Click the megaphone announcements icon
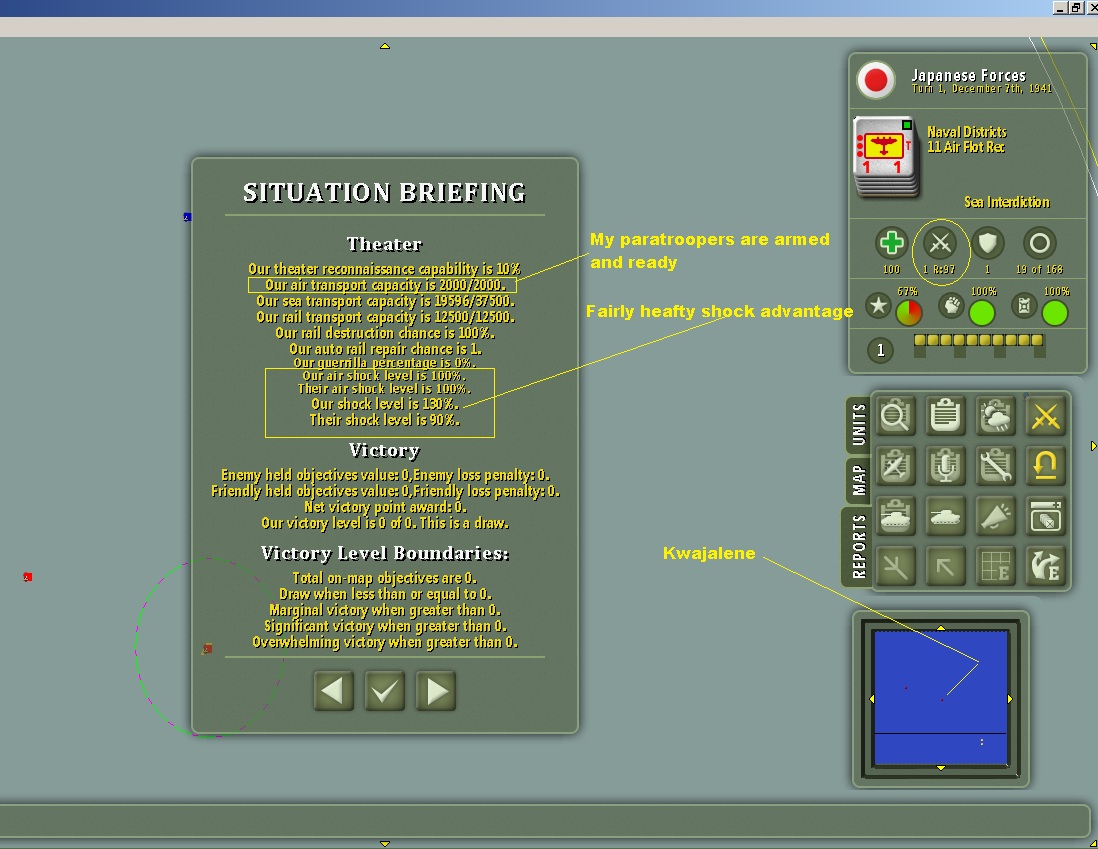The width and height of the screenshot is (1098, 849). point(996,516)
